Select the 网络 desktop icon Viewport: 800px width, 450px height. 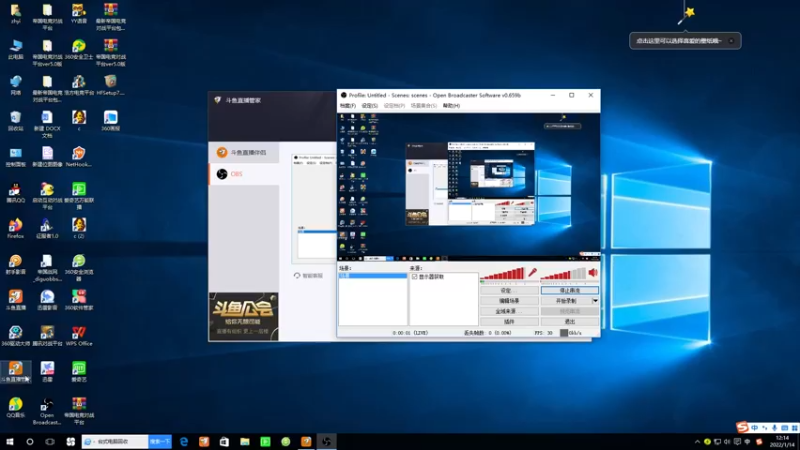click(15, 86)
